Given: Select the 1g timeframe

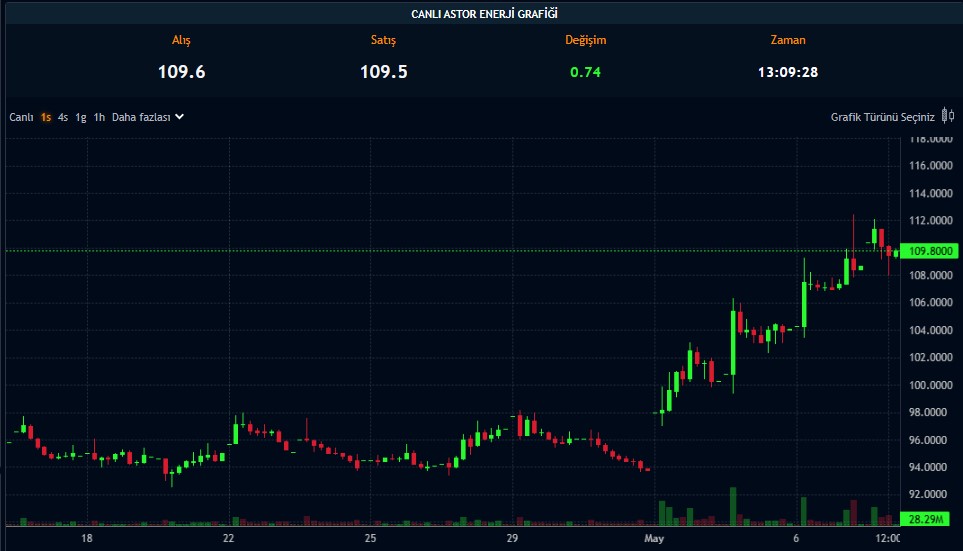Looking at the screenshot, I should [81, 117].
